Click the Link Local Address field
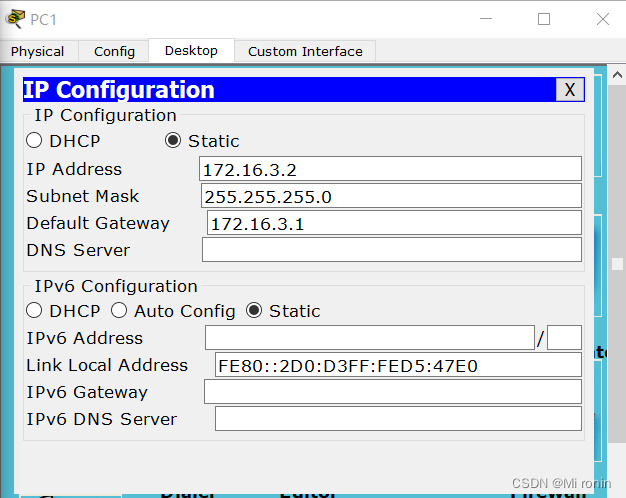Image resolution: width=626 pixels, height=498 pixels. [398, 365]
